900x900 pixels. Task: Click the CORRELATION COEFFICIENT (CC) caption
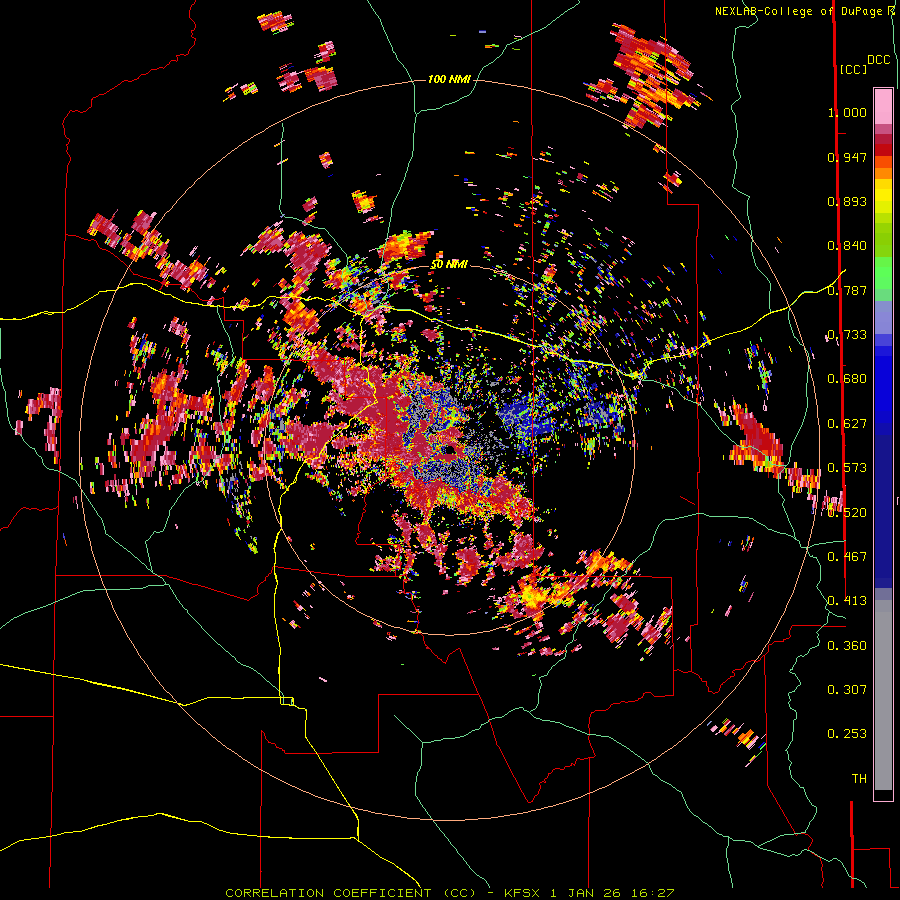(351, 893)
